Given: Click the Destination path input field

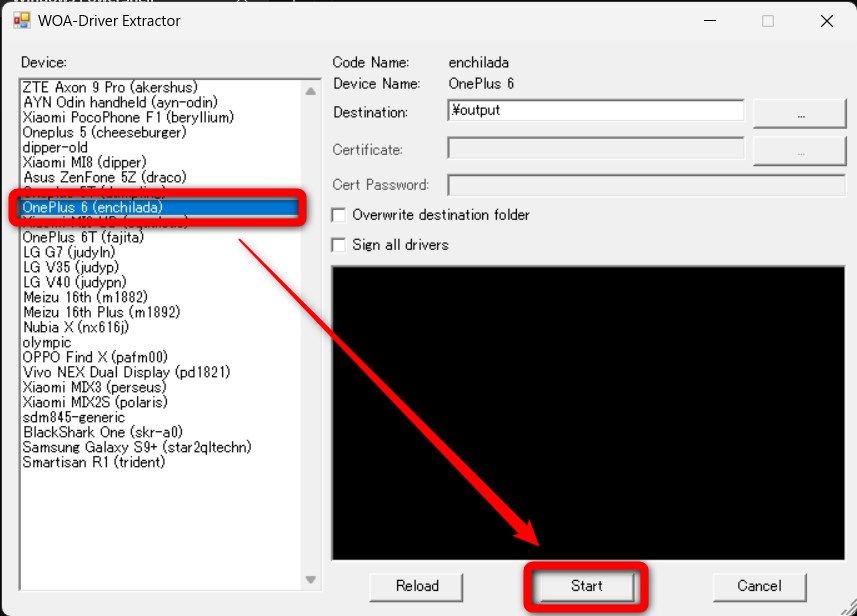Looking at the screenshot, I should (x=595, y=110).
